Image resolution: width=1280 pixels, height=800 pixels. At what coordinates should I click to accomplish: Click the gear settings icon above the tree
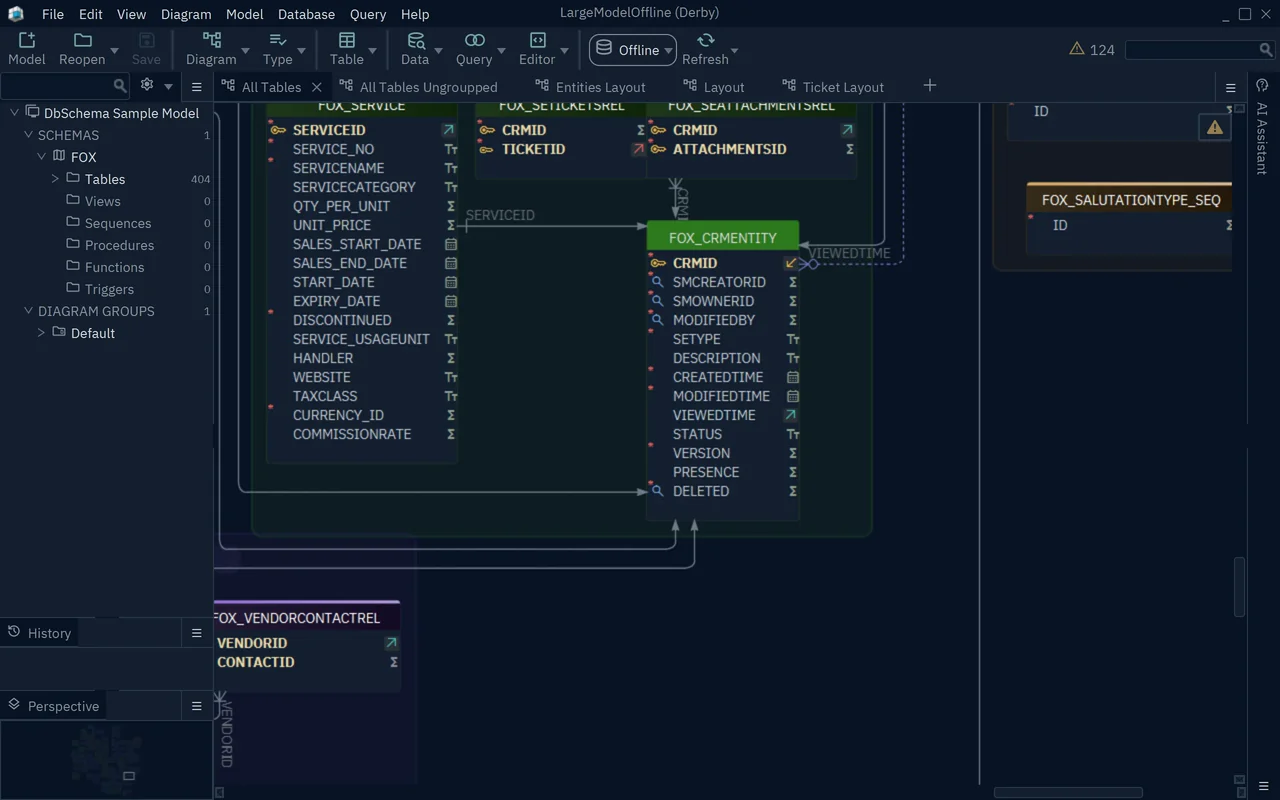coord(147,85)
